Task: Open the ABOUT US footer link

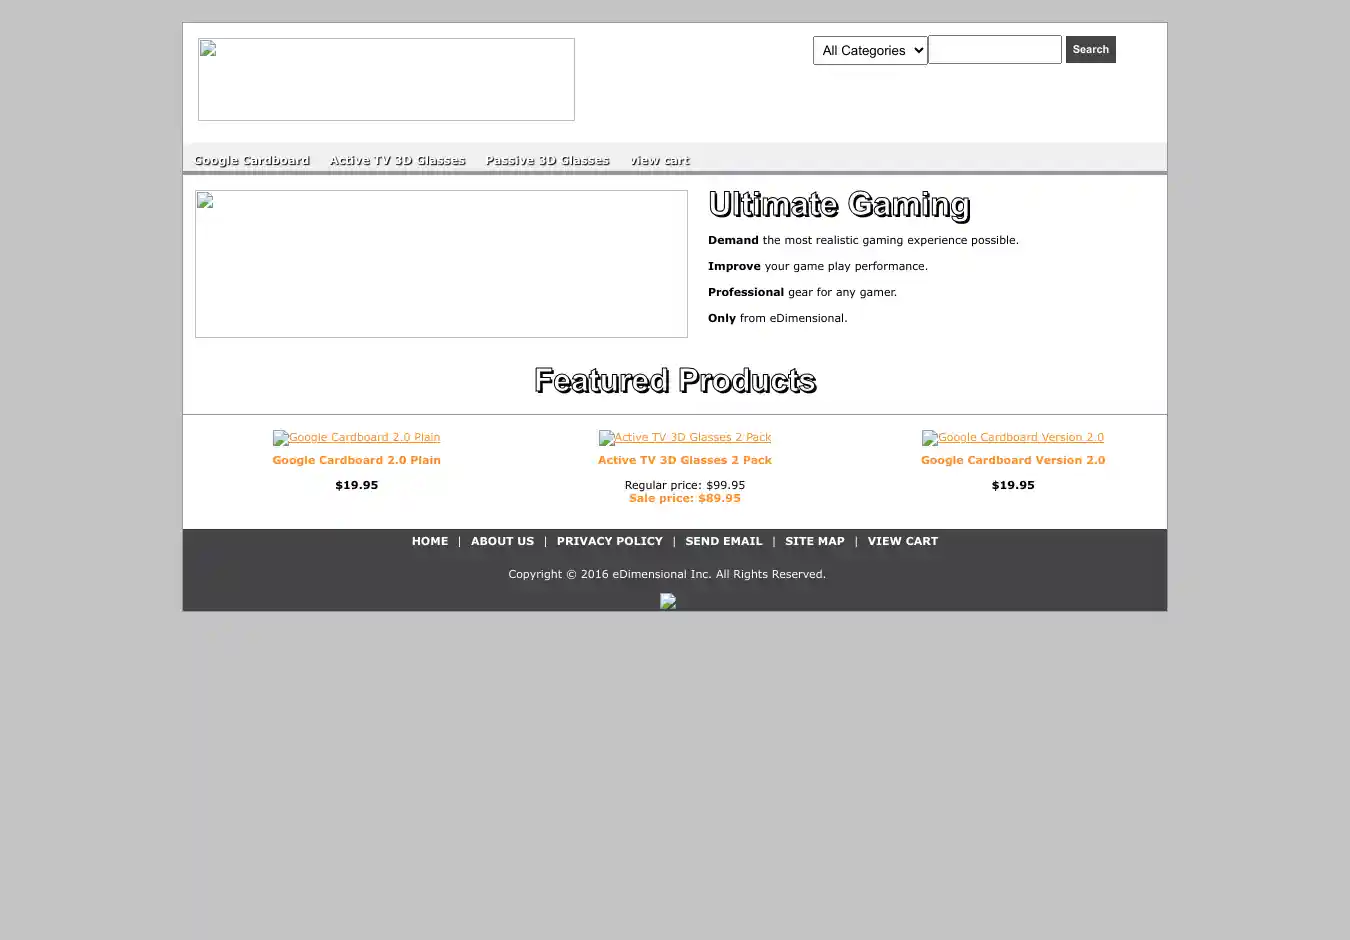Action: [502, 541]
